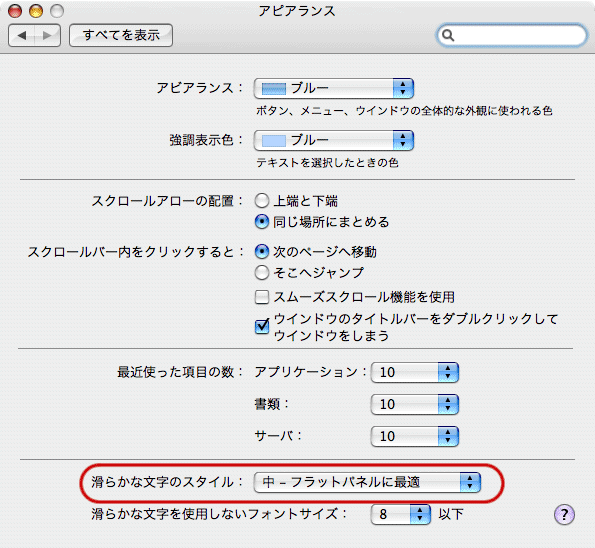
Task: Open the サーバ recent items count dropdown
Action: click(x=414, y=436)
